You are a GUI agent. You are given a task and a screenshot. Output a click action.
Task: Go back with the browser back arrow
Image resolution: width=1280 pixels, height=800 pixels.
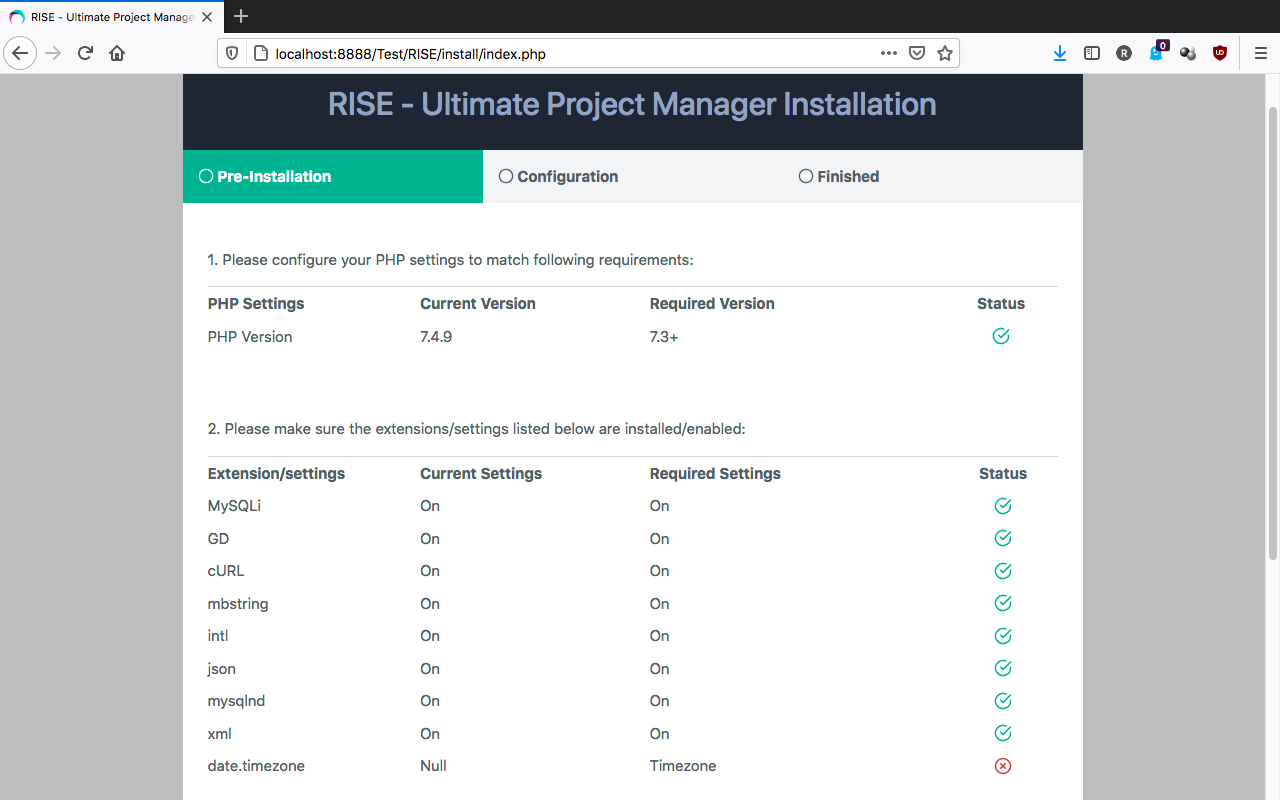(x=20, y=53)
